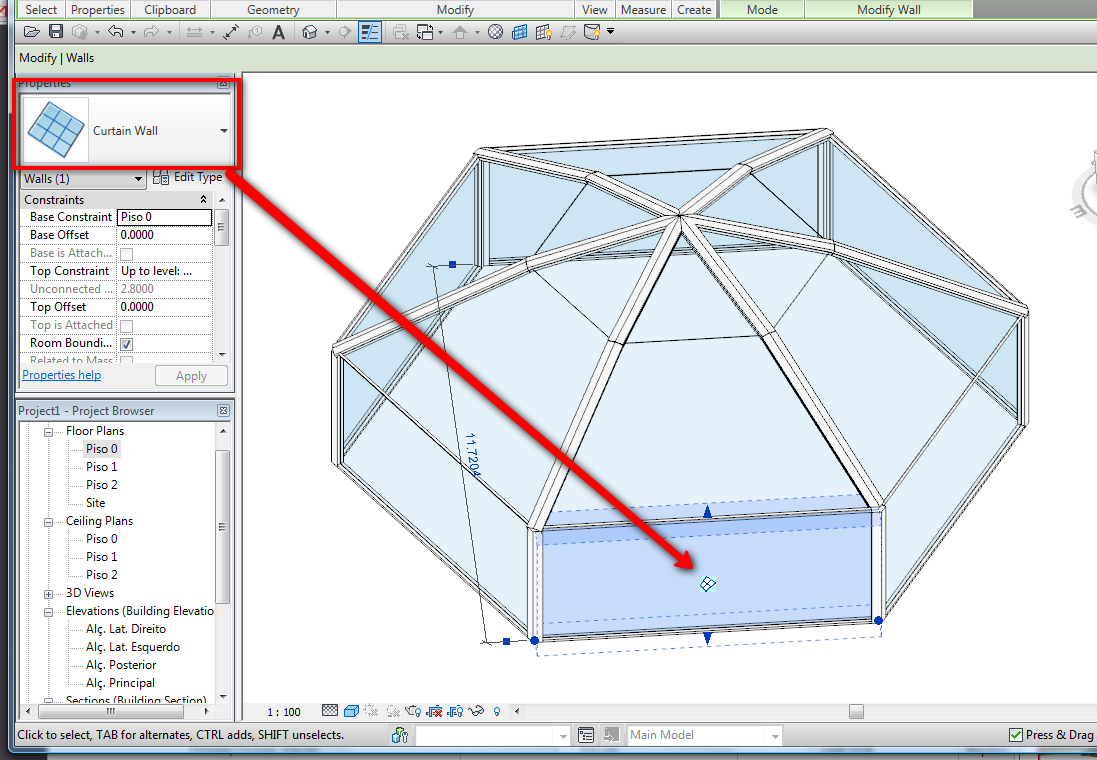The width and height of the screenshot is (1097, 760).
Task: Click the Base Offset value 0.0000
Action: pyautogui.click(x=164, y=235)
